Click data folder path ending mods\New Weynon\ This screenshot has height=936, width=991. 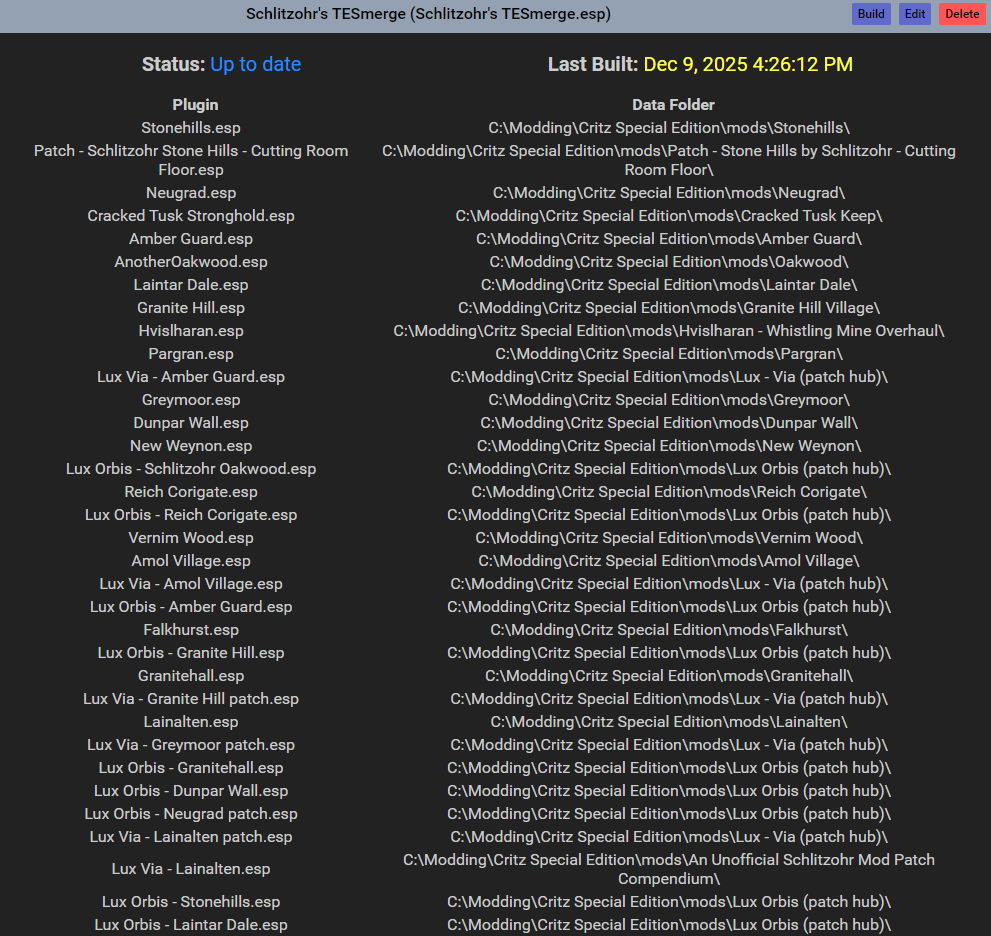(669, 446)
